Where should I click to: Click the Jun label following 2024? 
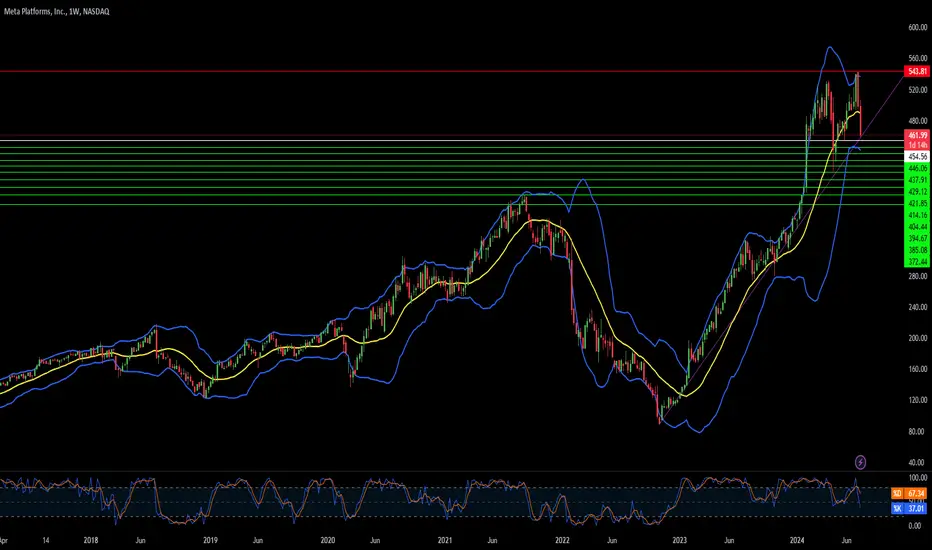[x=847, y=540]
